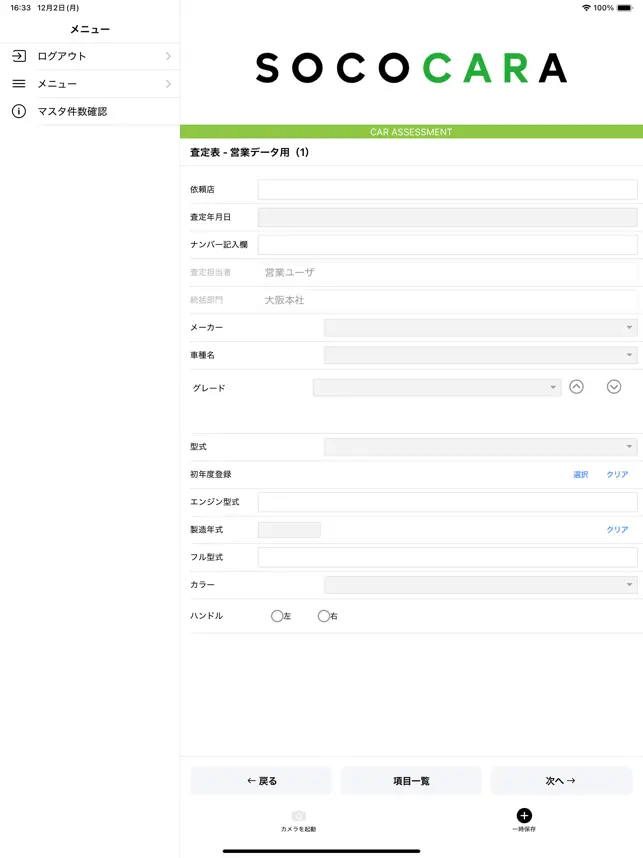Open メニュー sidebar item

(90, 84)
